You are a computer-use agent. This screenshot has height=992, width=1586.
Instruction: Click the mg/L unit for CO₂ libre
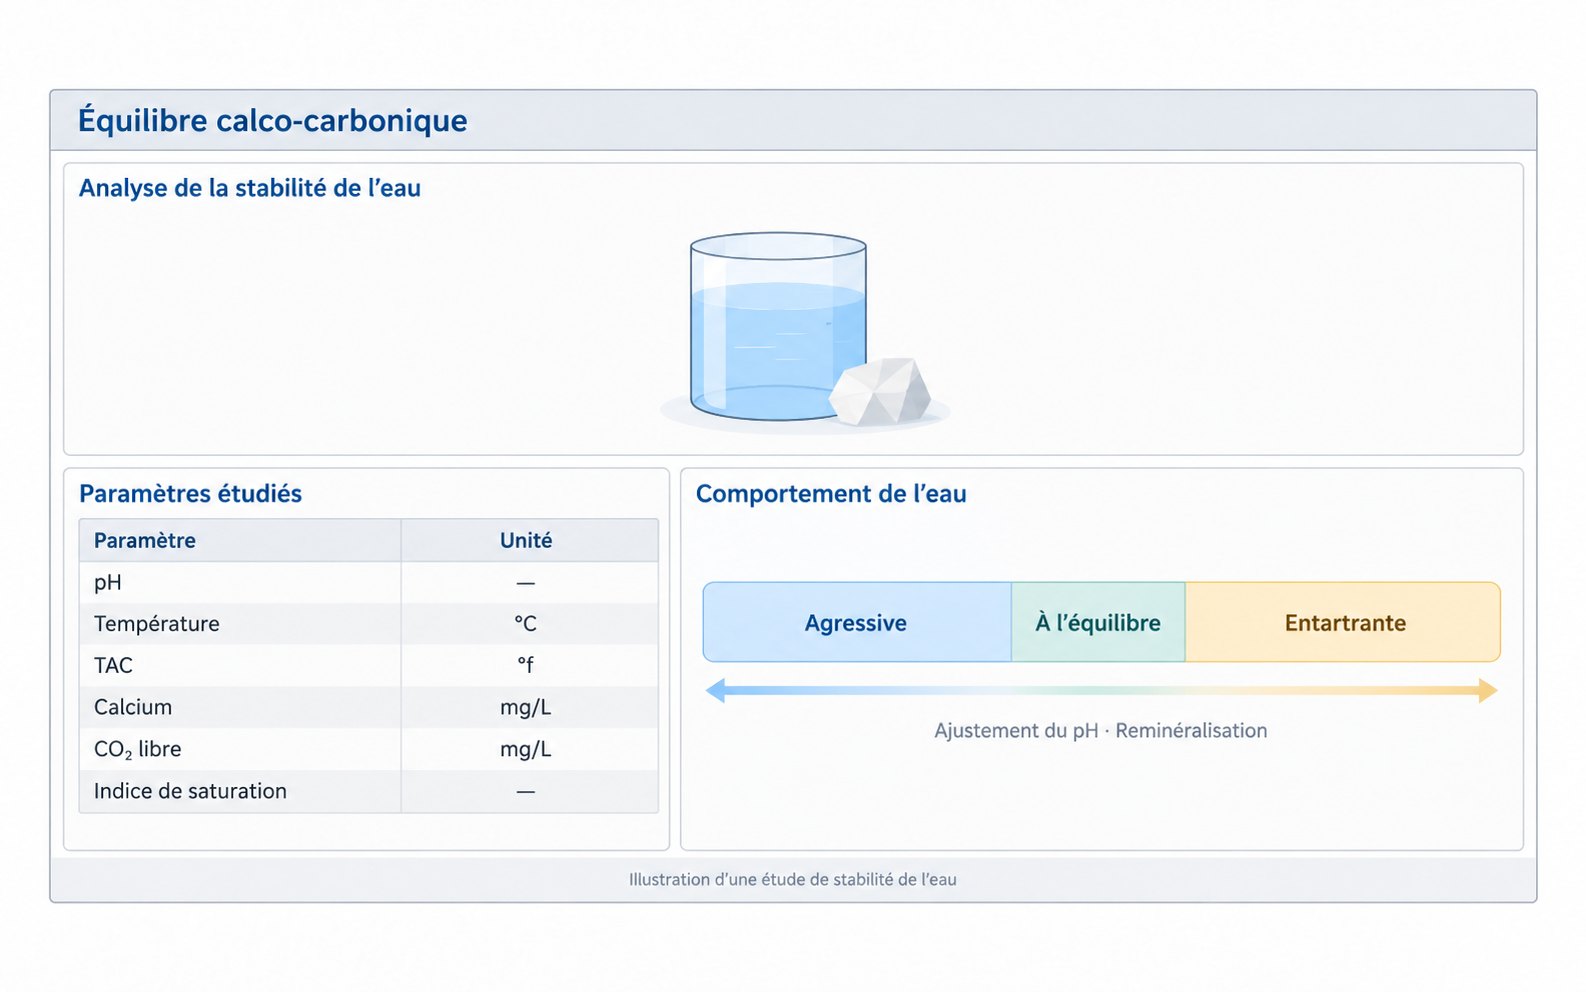[x=526, y=749]
